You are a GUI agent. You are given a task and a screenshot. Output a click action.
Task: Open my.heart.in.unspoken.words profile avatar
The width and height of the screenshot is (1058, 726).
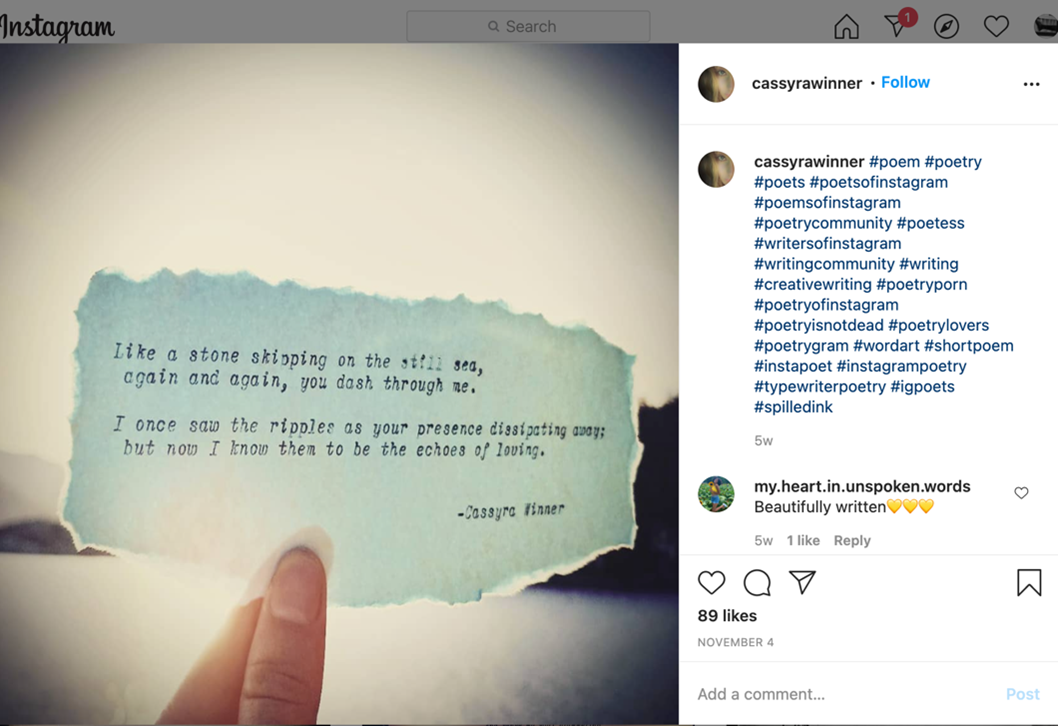(x=716, y=494)
